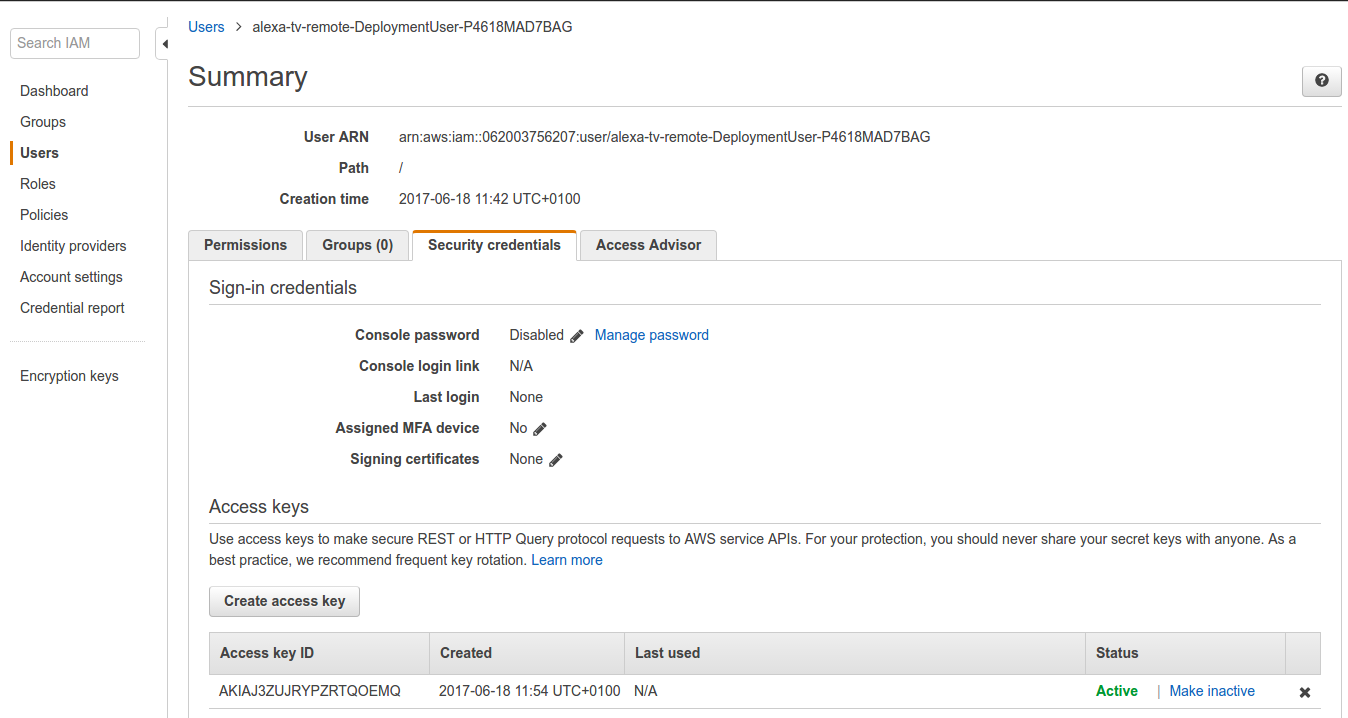Image resolution: width=1348 pixels, height=718 pixels.
Task: Open the help question mark icon
Action: pyautogui.click(x=1321, y=81)
